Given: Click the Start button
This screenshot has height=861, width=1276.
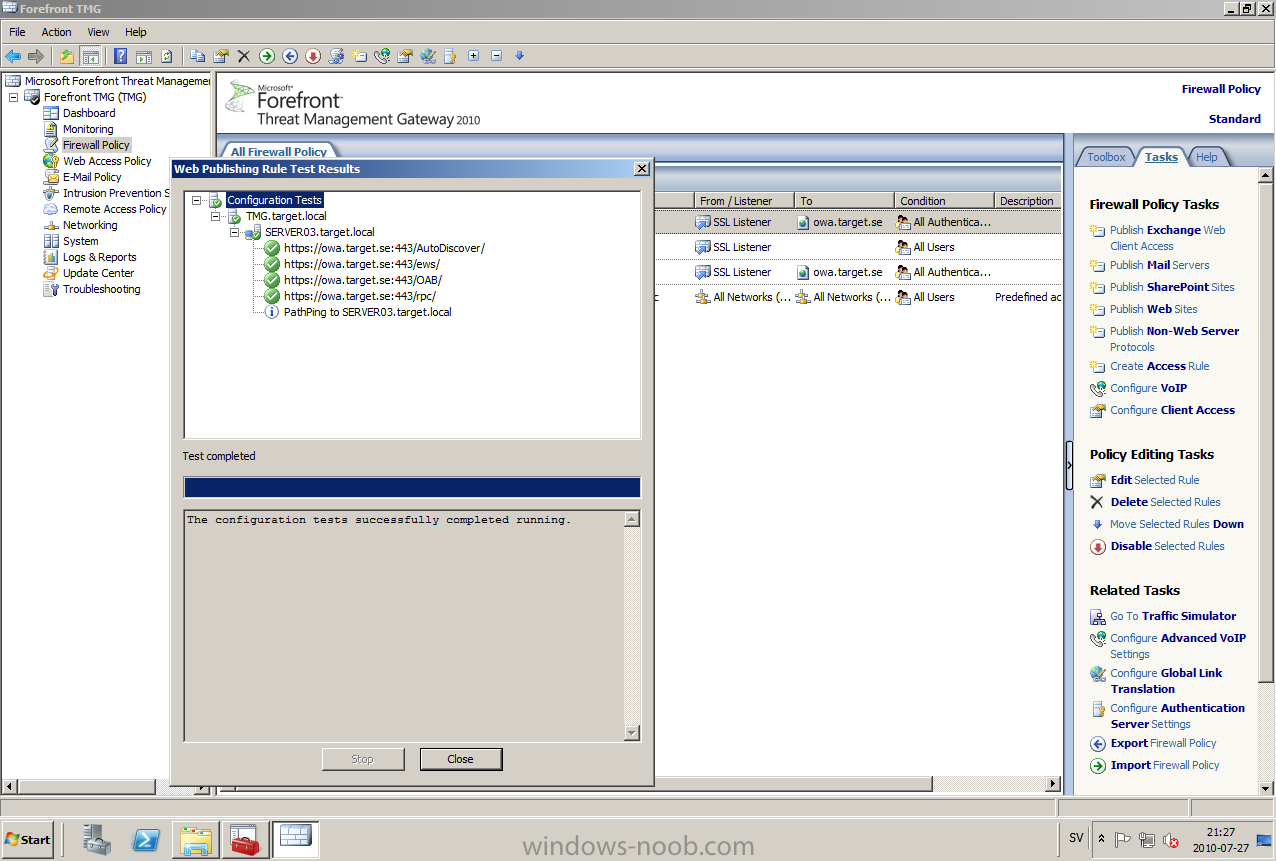Looking at the screenshot, I should (x=28, y=839).
